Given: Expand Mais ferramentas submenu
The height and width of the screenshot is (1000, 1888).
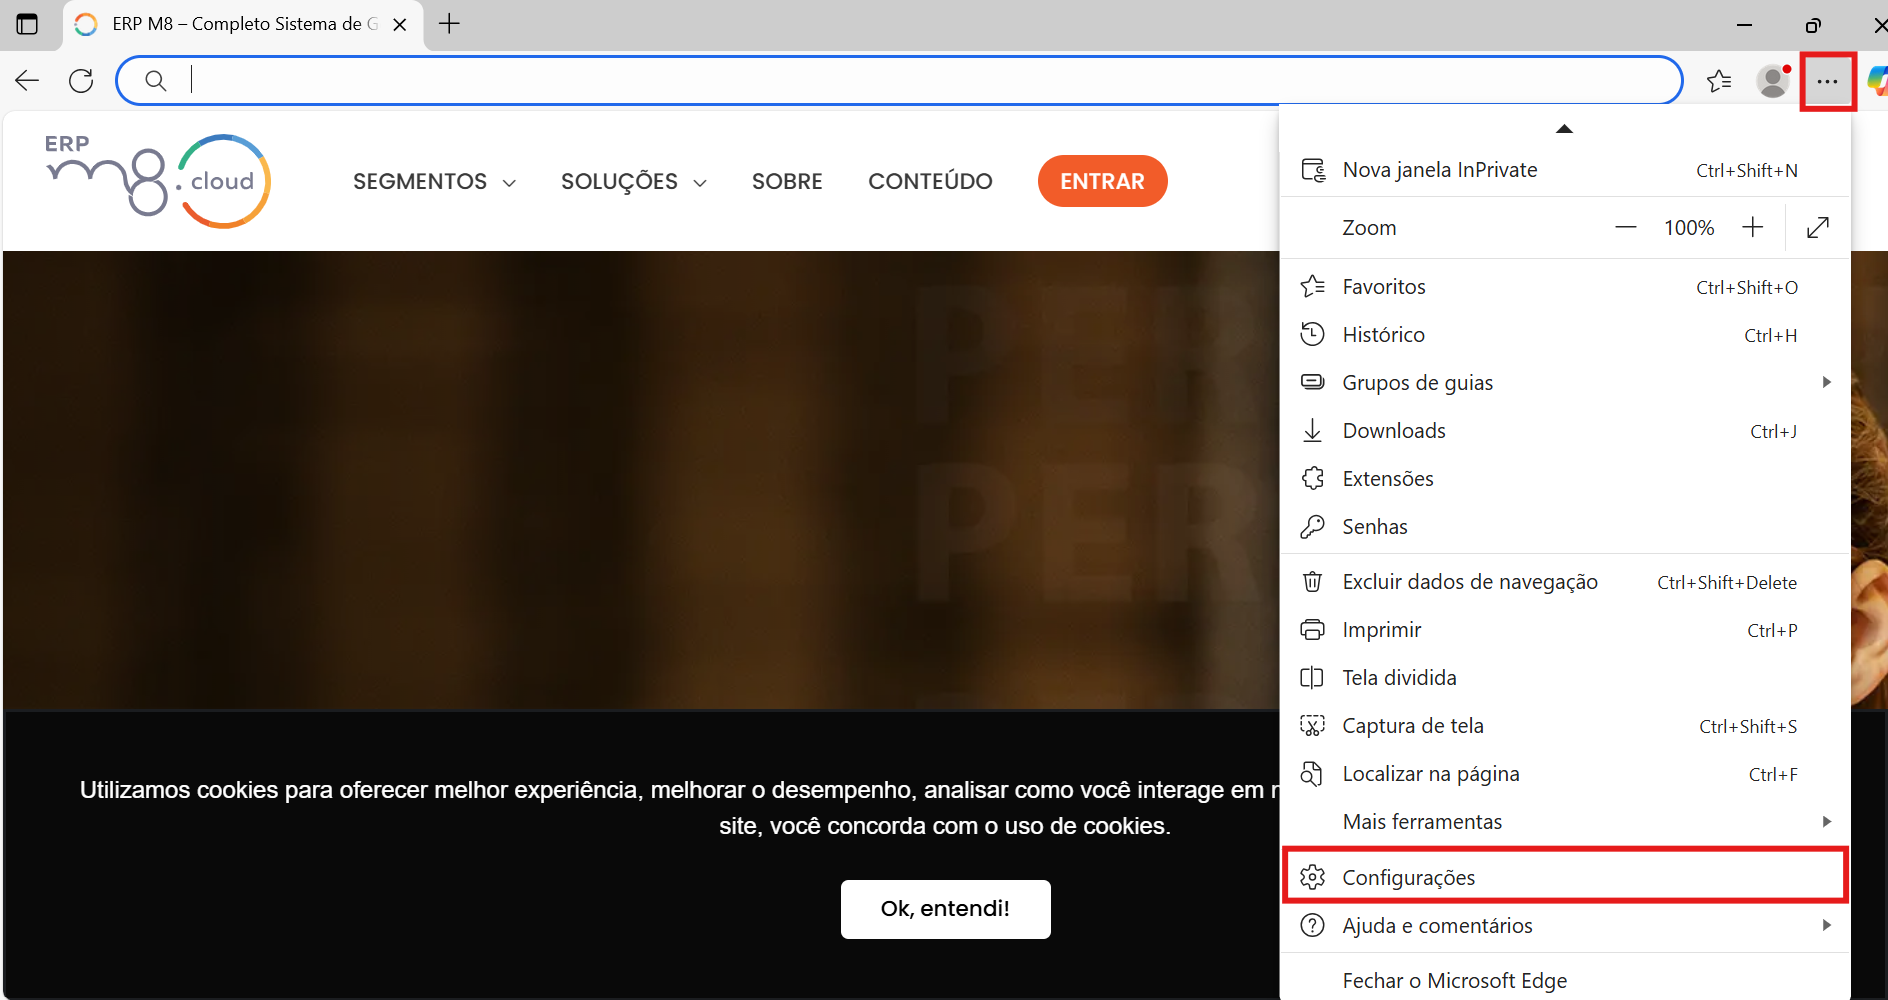Looking at the screenshot, I should point(1564,822).
